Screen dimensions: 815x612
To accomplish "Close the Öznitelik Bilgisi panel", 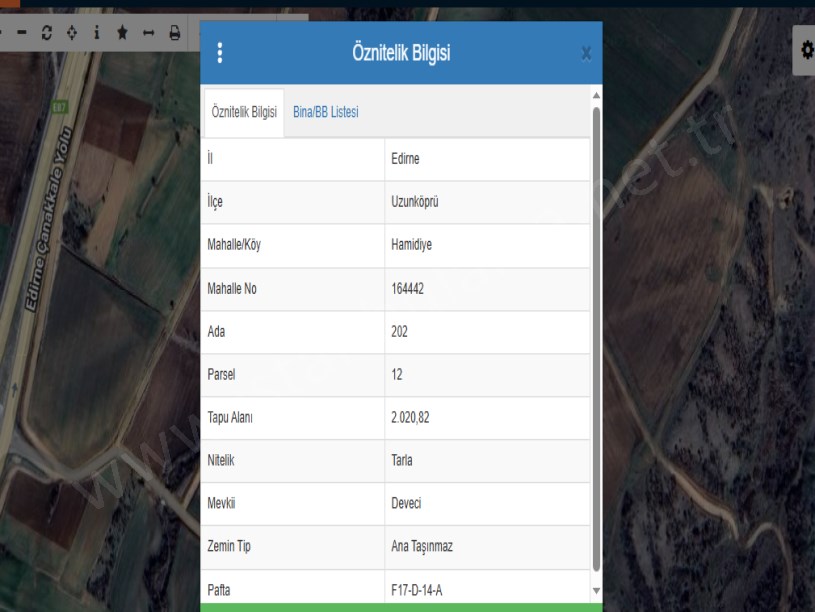I will (x=586, y=53).
